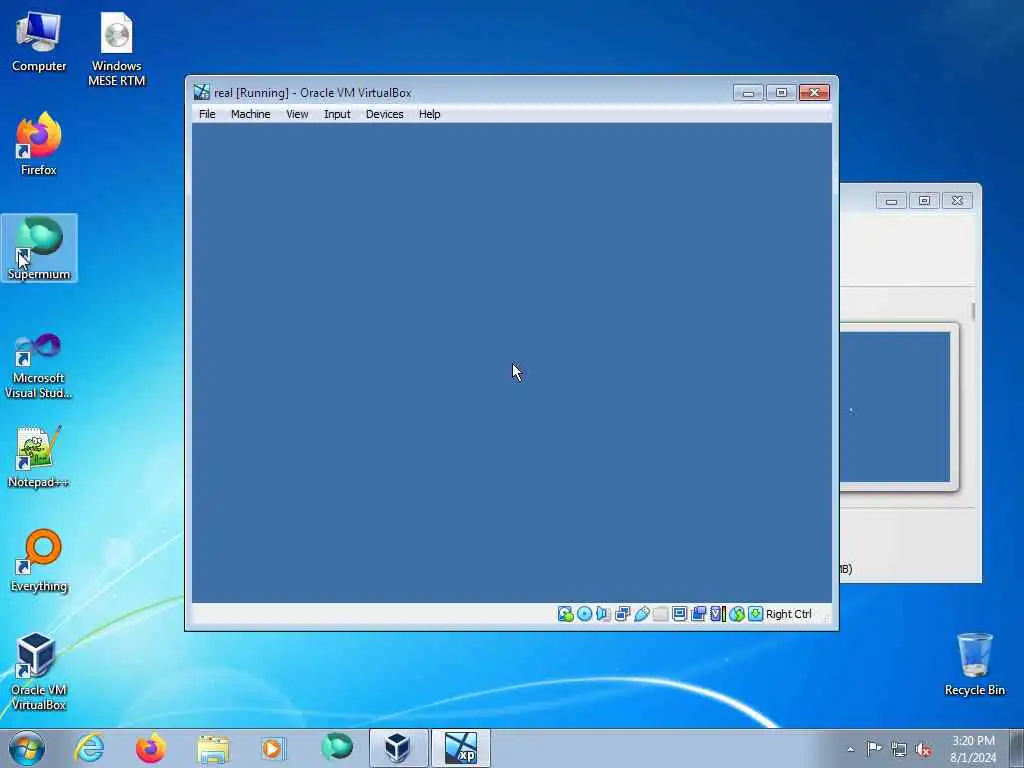Click the VirtualBox title bar window icon
The width and height of the screenshot is (1024, 768).
[202, 92]
